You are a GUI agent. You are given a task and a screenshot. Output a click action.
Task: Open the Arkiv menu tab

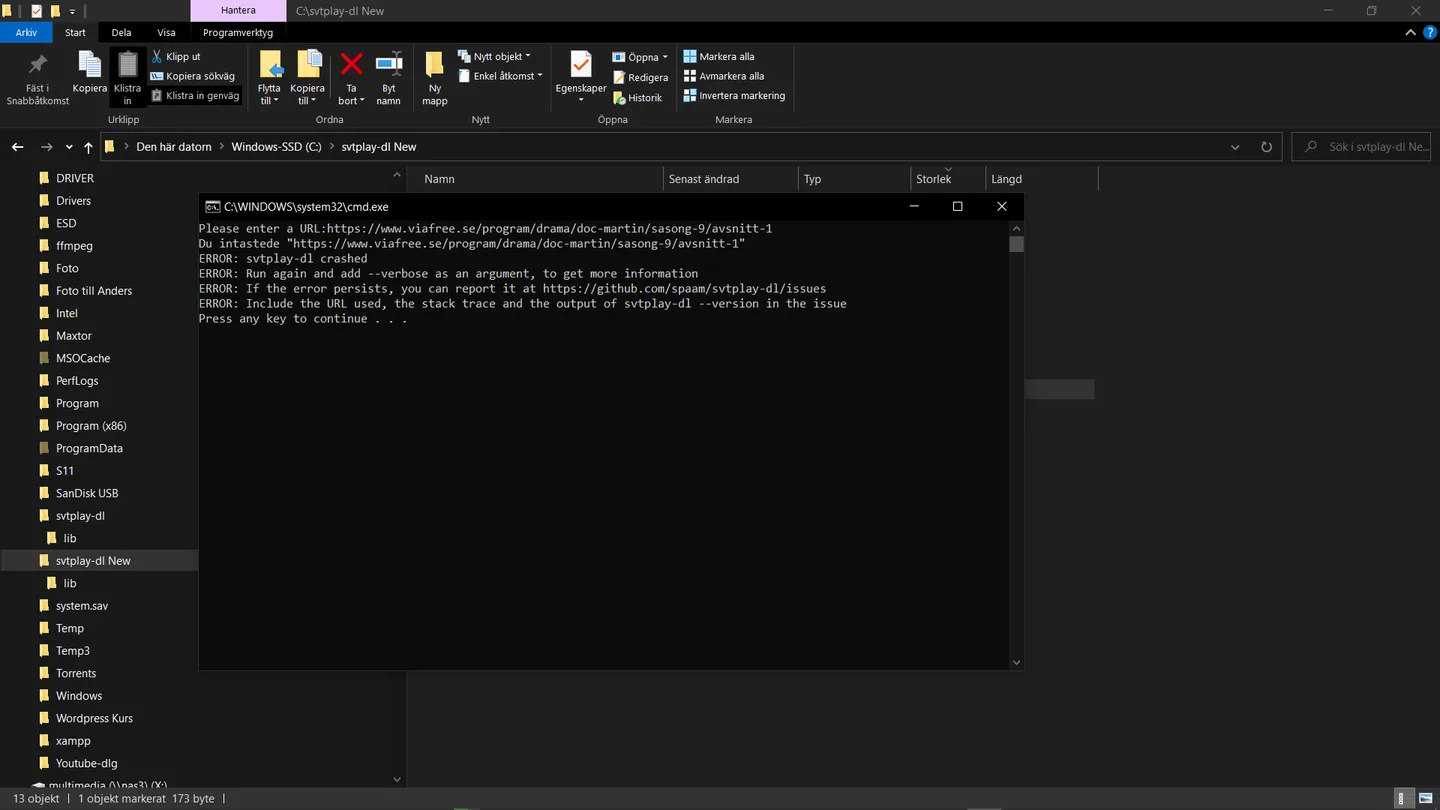27,33
